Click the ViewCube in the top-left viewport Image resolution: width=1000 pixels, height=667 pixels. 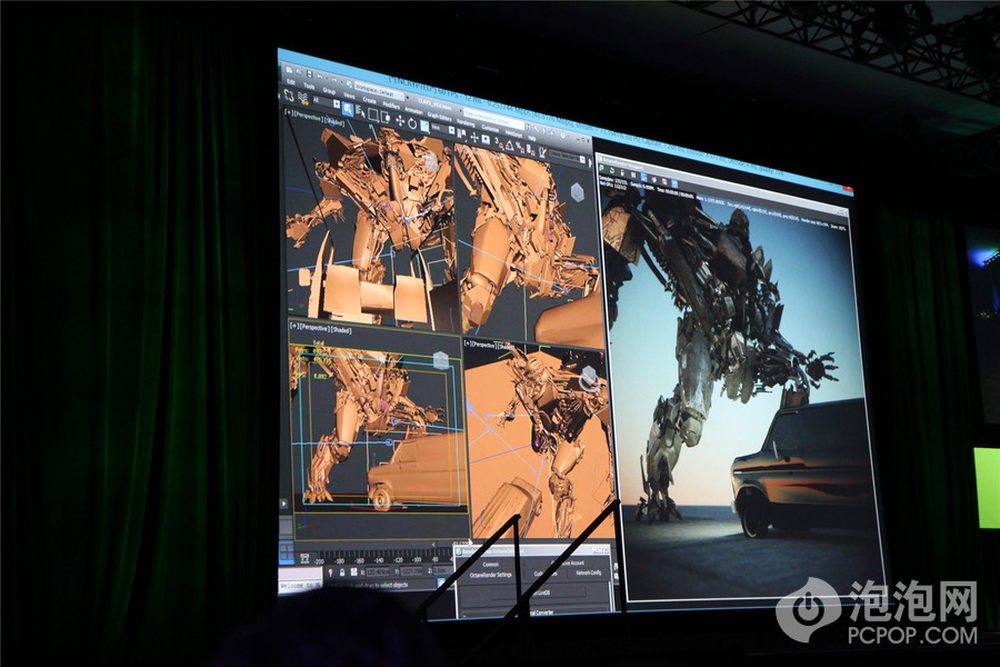pyautogui.click(x=432, y=163)
